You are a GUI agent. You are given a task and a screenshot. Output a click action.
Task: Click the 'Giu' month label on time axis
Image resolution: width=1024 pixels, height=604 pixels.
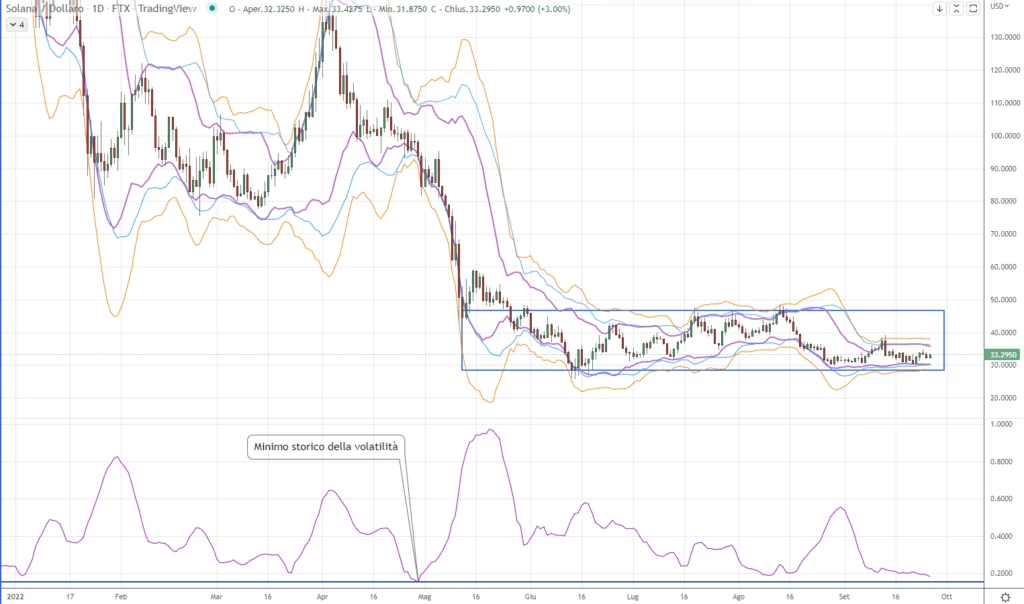click(529, 594)
